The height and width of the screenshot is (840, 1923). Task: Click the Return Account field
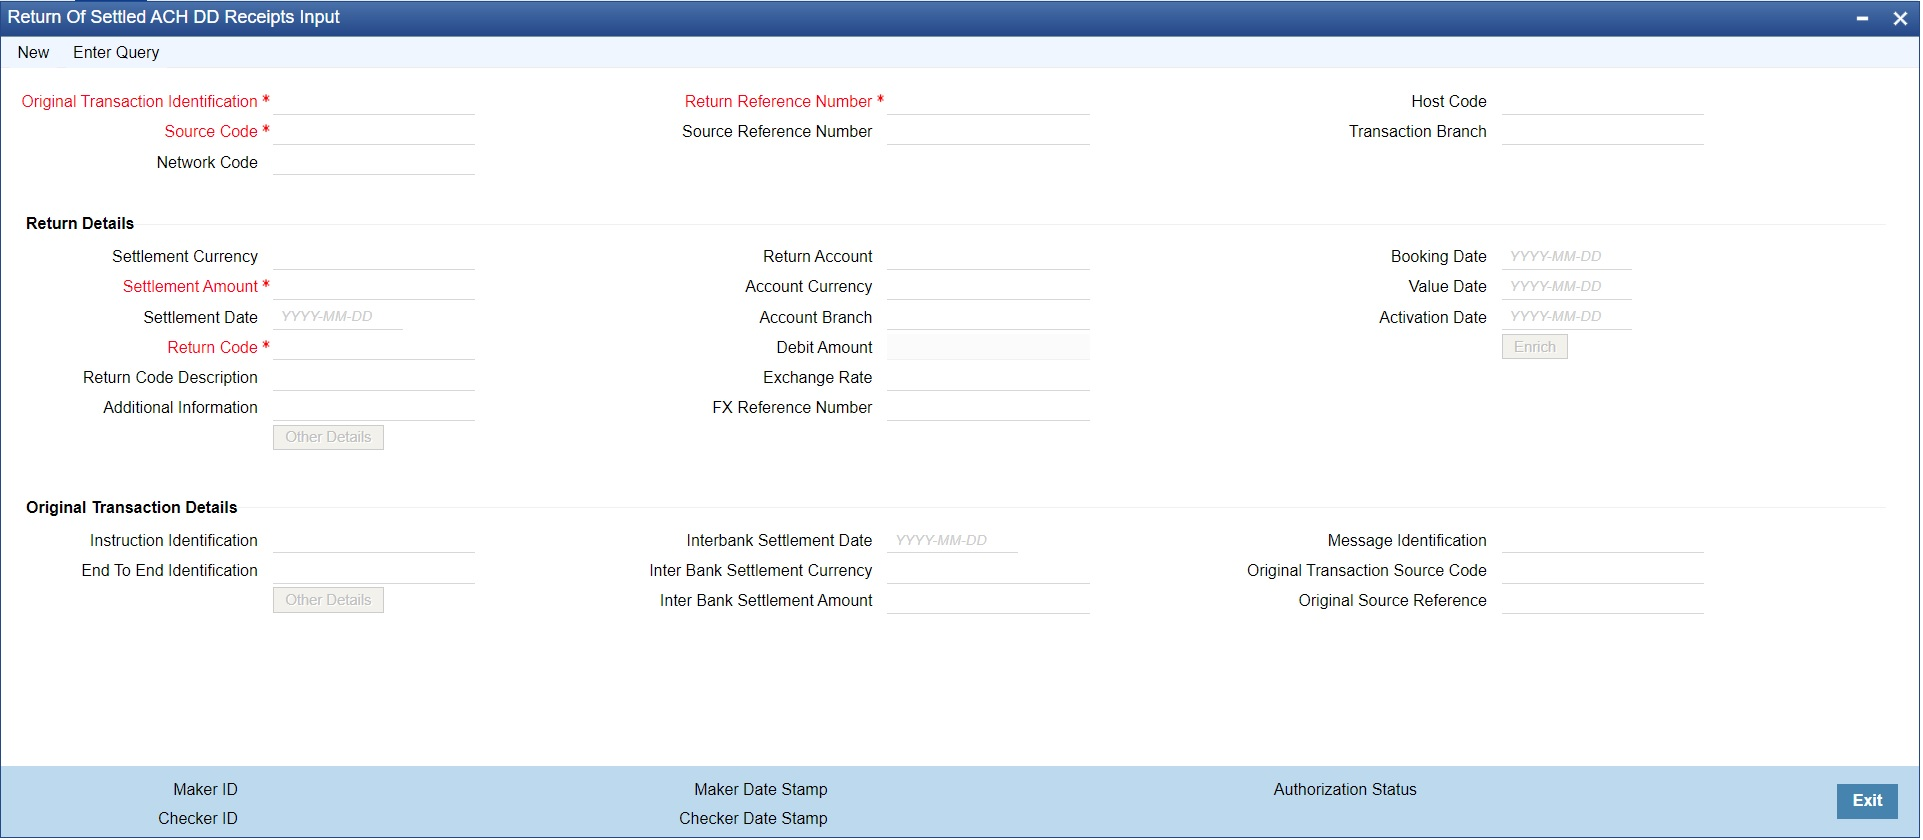pyautogui.click(x=988, y=257)
